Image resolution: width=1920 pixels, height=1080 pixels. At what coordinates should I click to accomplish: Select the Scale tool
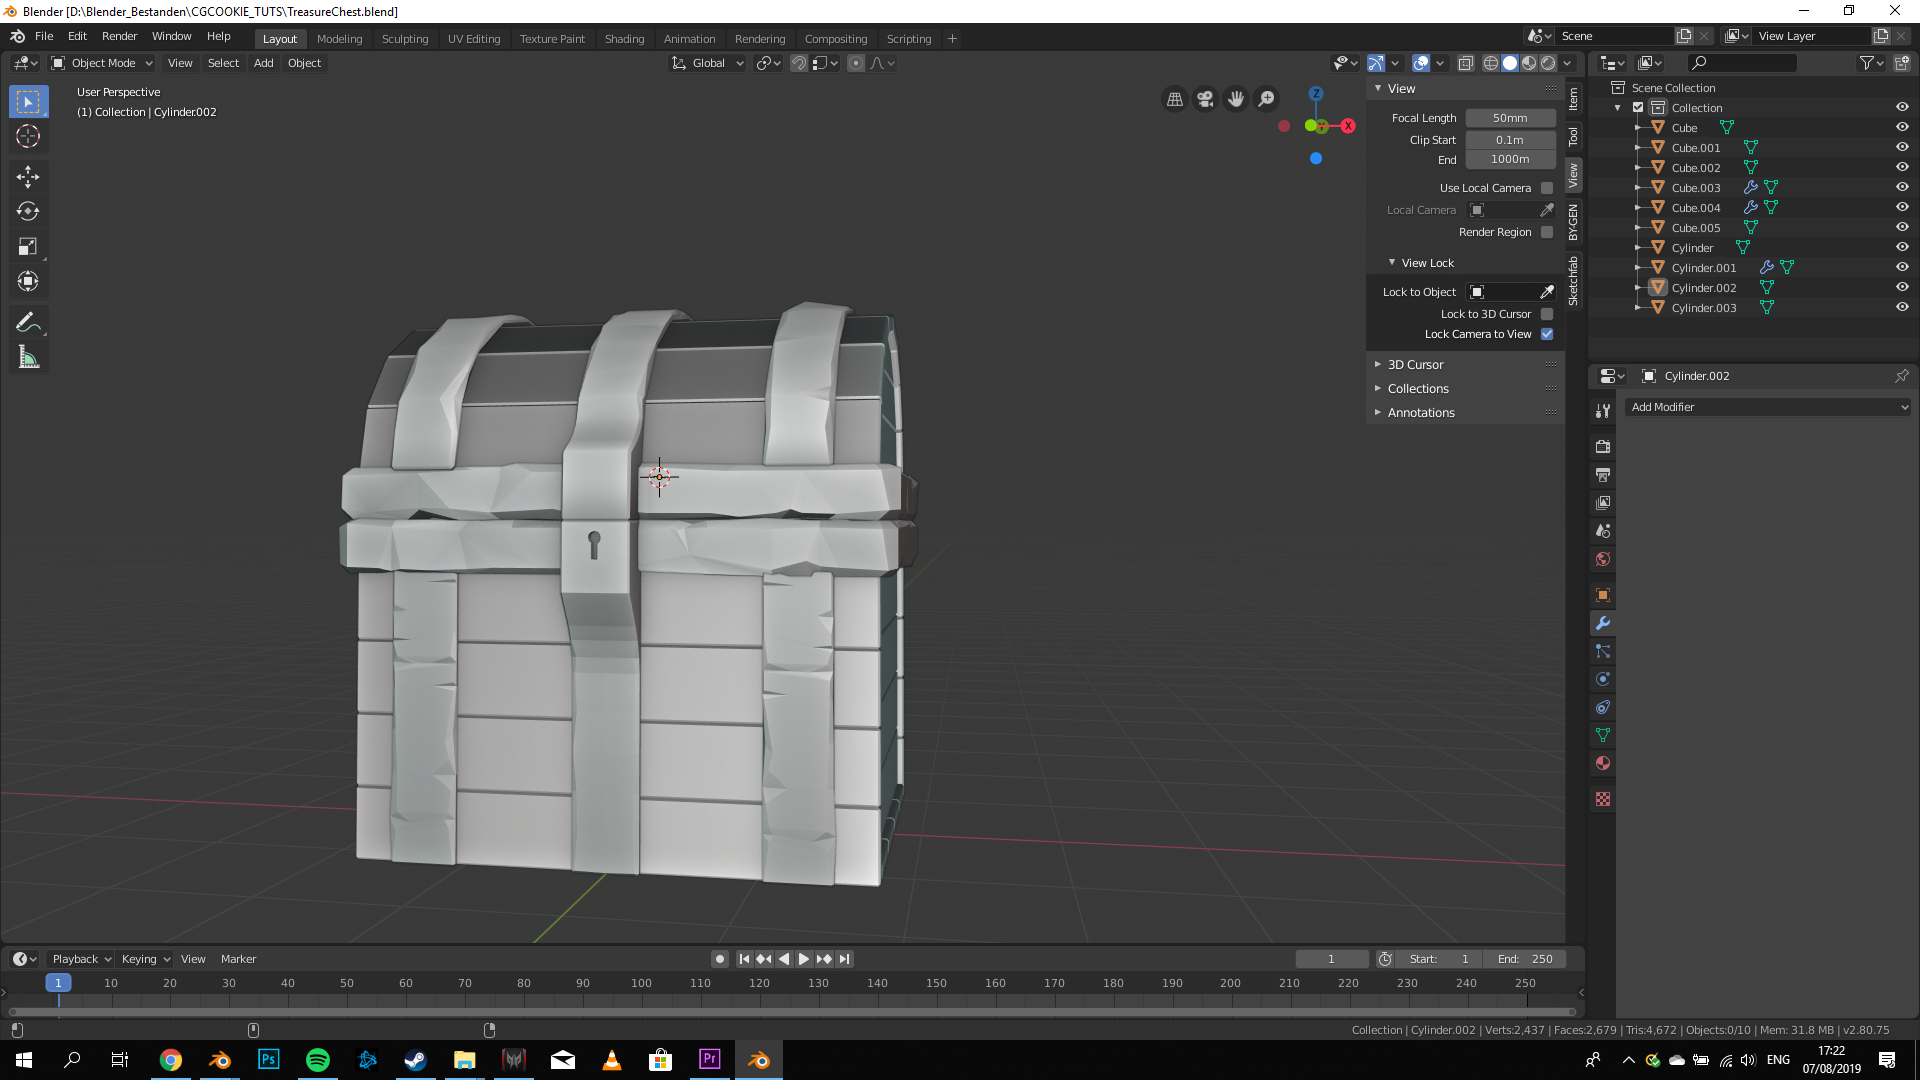[28, 246]
